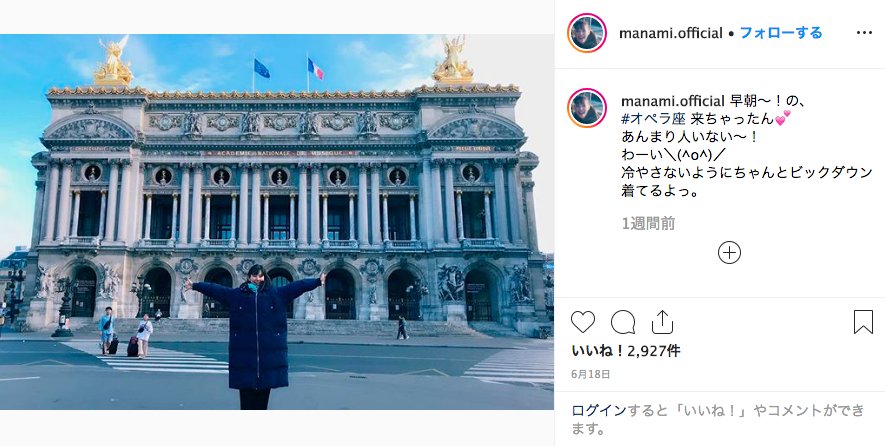Open manami.official profile from header username
The height and width of the screenshot is (446, 885).
click(x=671, y=33)
